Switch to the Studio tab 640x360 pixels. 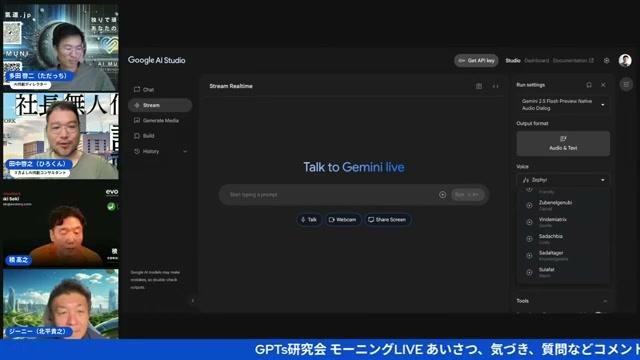513,60
